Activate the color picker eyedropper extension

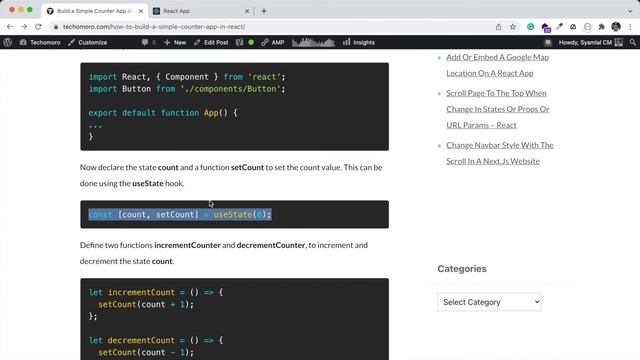coord(560,27)
